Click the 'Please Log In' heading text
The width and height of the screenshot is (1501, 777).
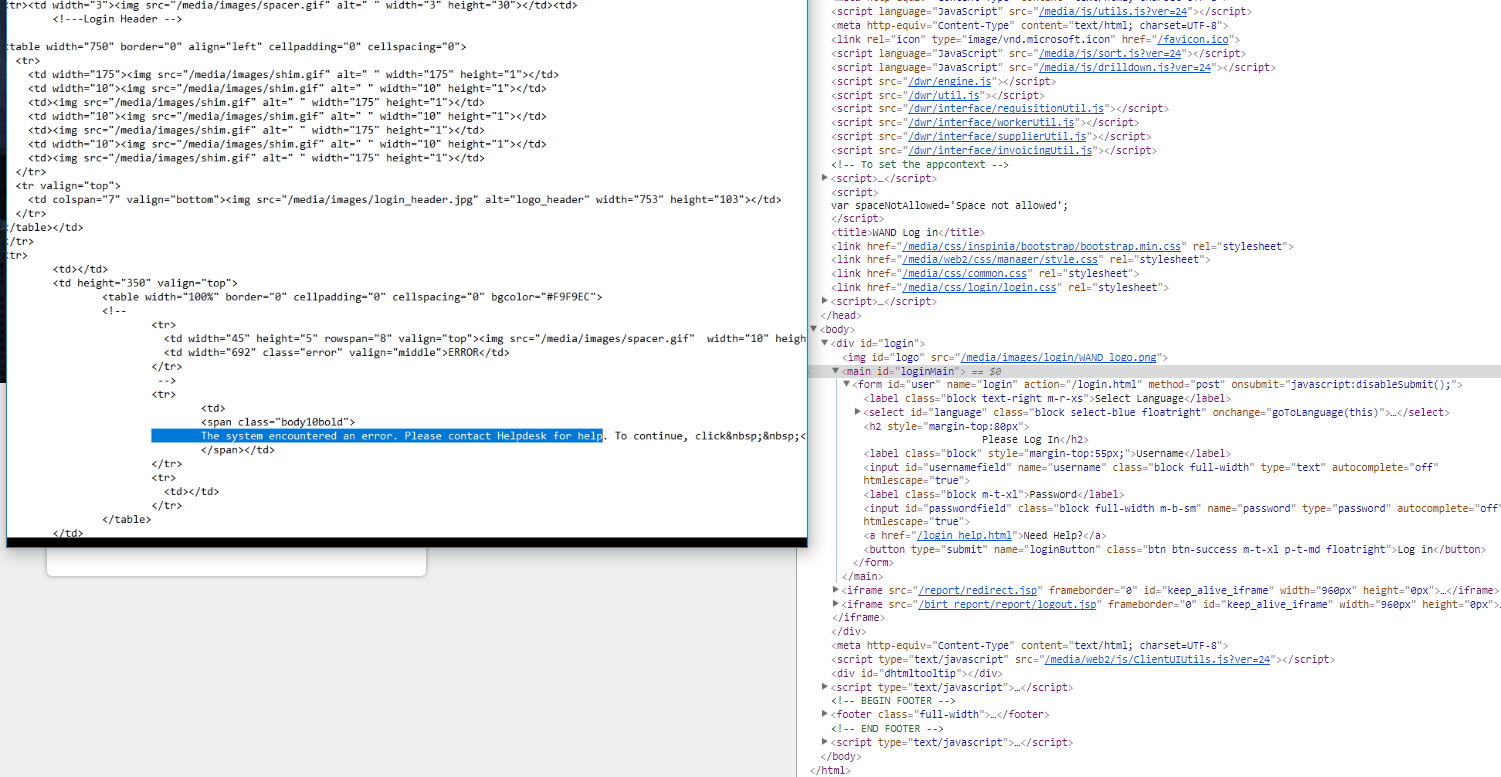tap(1020, 439)
